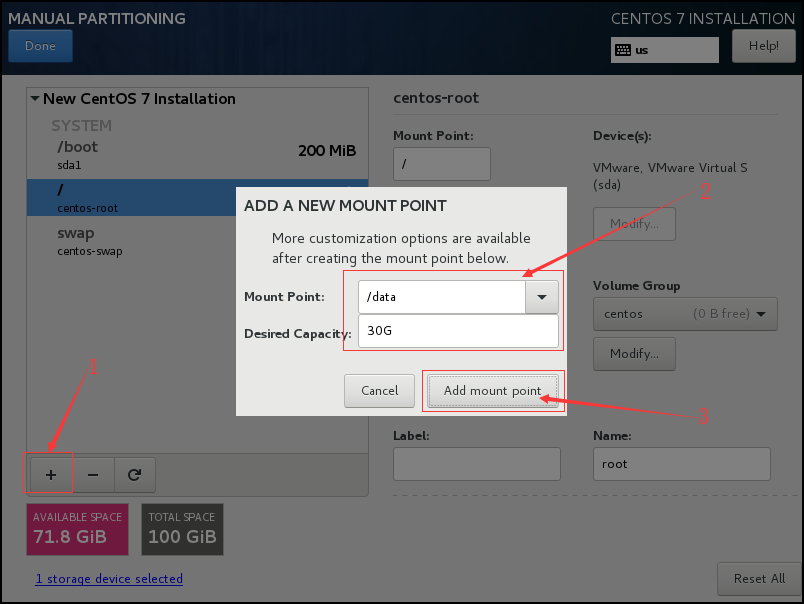Open 1 storage device selected link

point(109,579)
